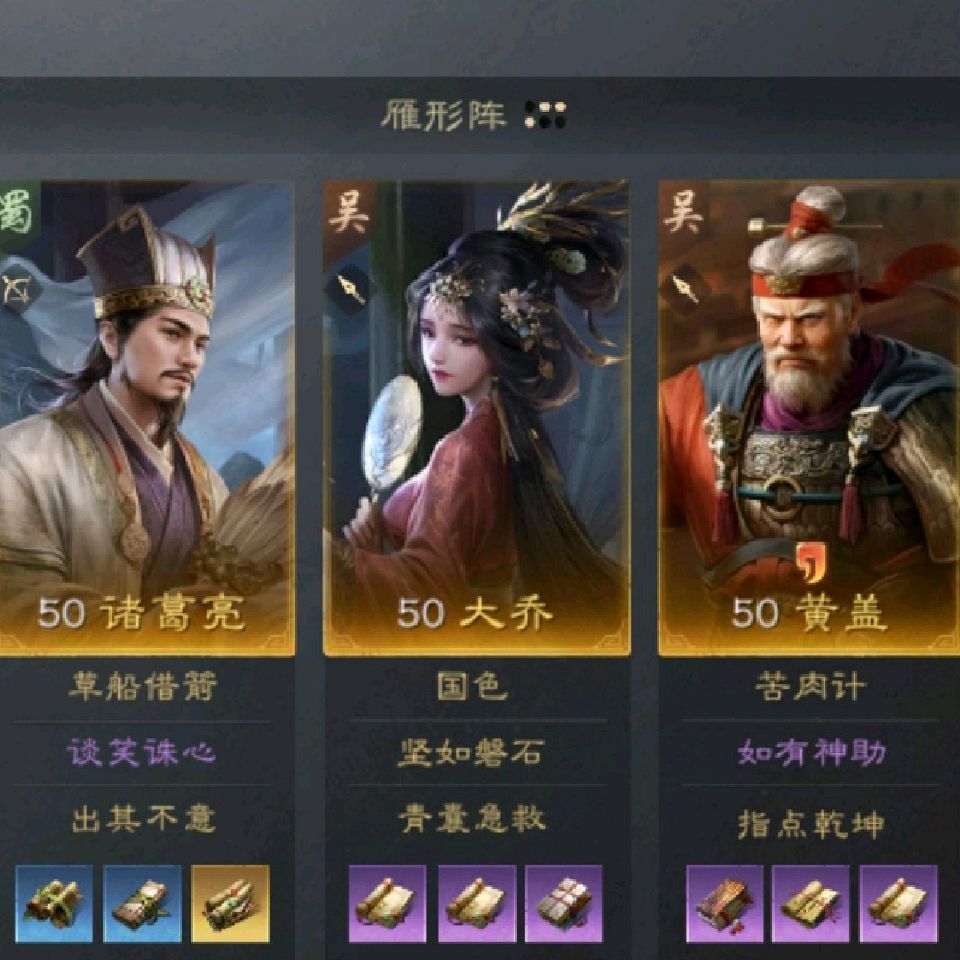
Task: Open Zhuge Liang's second blue treatise icon
Action: tap(142, 903)
